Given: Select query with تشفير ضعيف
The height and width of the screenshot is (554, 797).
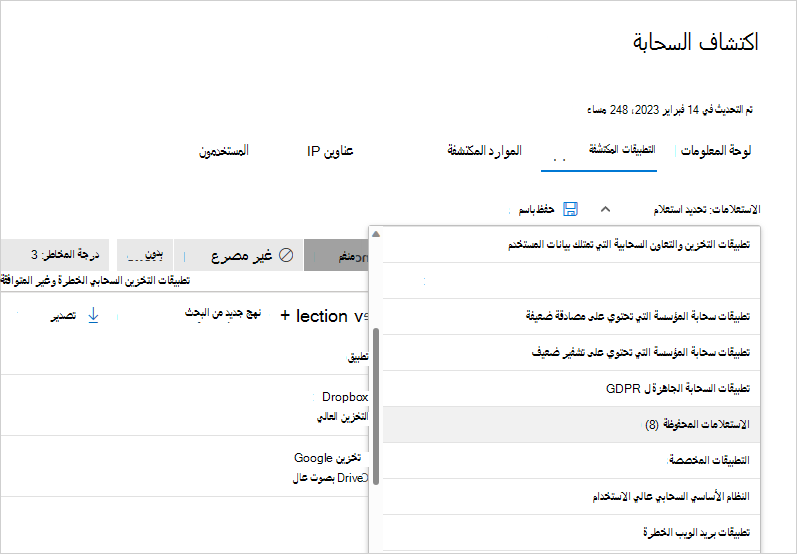Looking at the screenshot, I should [571, 352].
